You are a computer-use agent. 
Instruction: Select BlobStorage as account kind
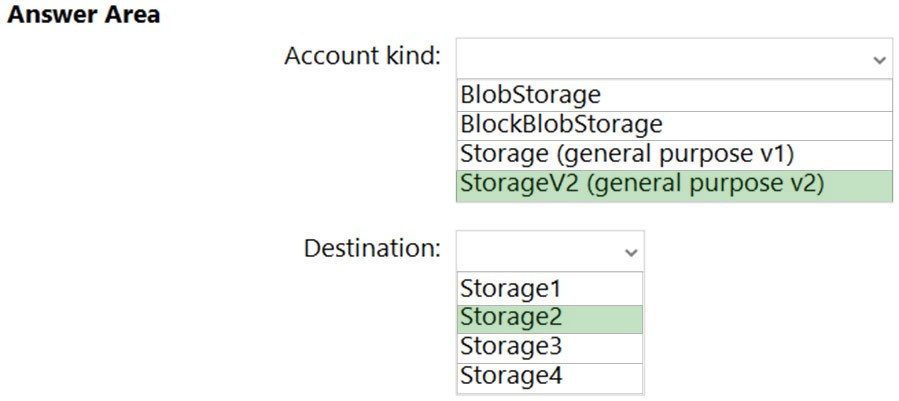[674, 95]
